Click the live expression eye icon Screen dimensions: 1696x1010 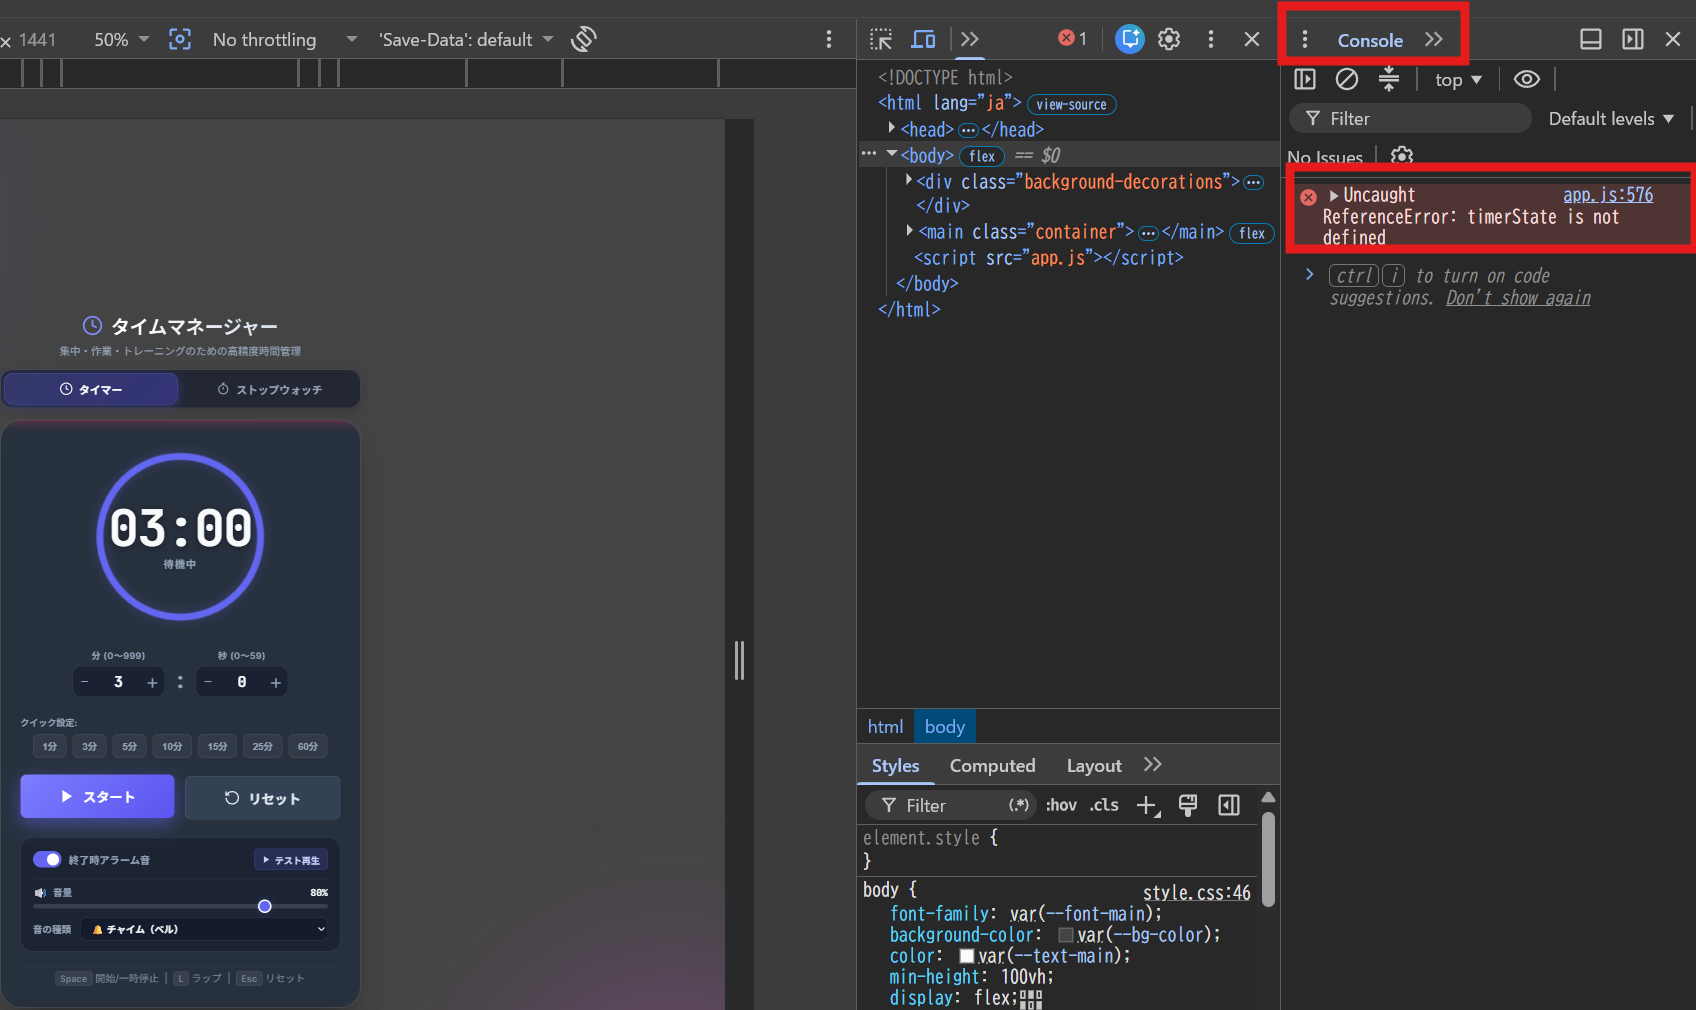click(1527, 80)
